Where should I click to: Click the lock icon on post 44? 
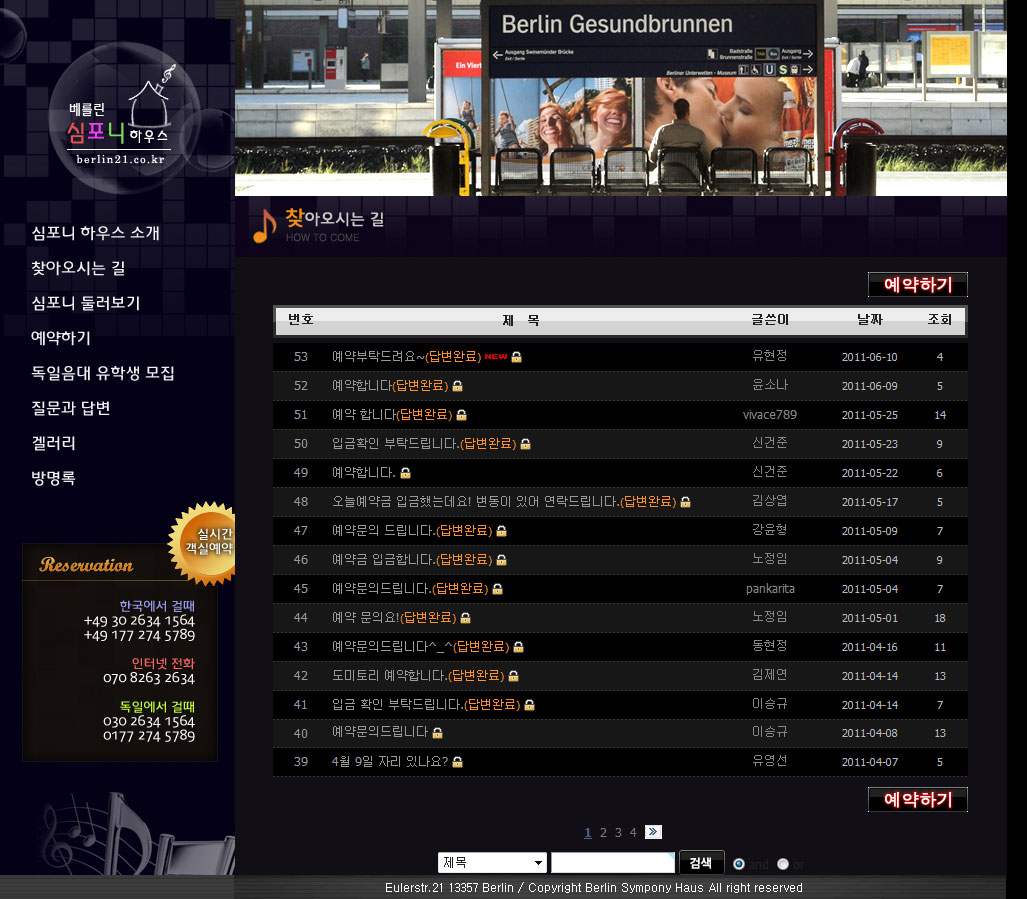pos(466,617)
